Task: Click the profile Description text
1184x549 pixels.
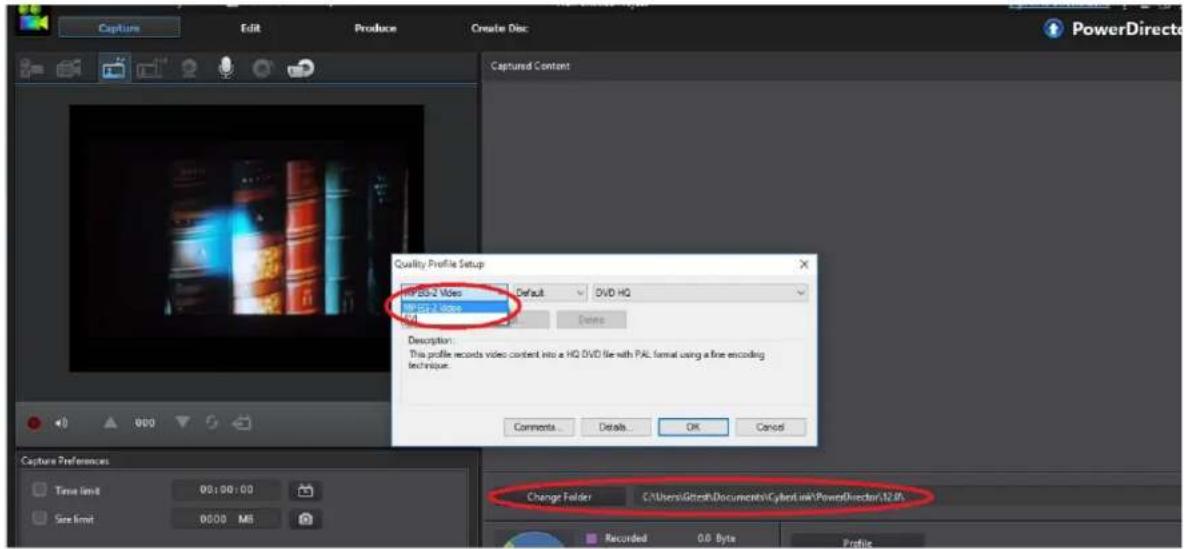Action: pos(589,359)
